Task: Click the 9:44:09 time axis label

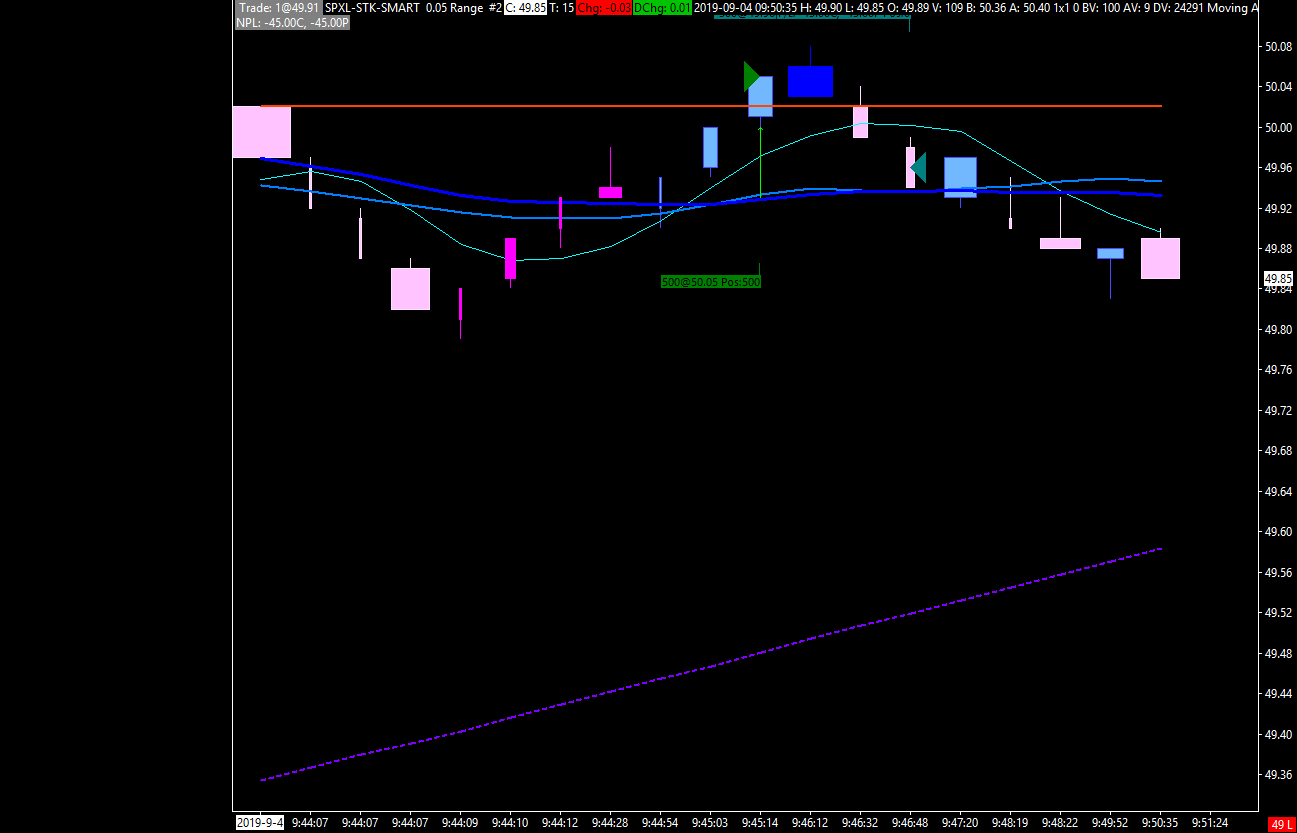Action: point(460,823)
